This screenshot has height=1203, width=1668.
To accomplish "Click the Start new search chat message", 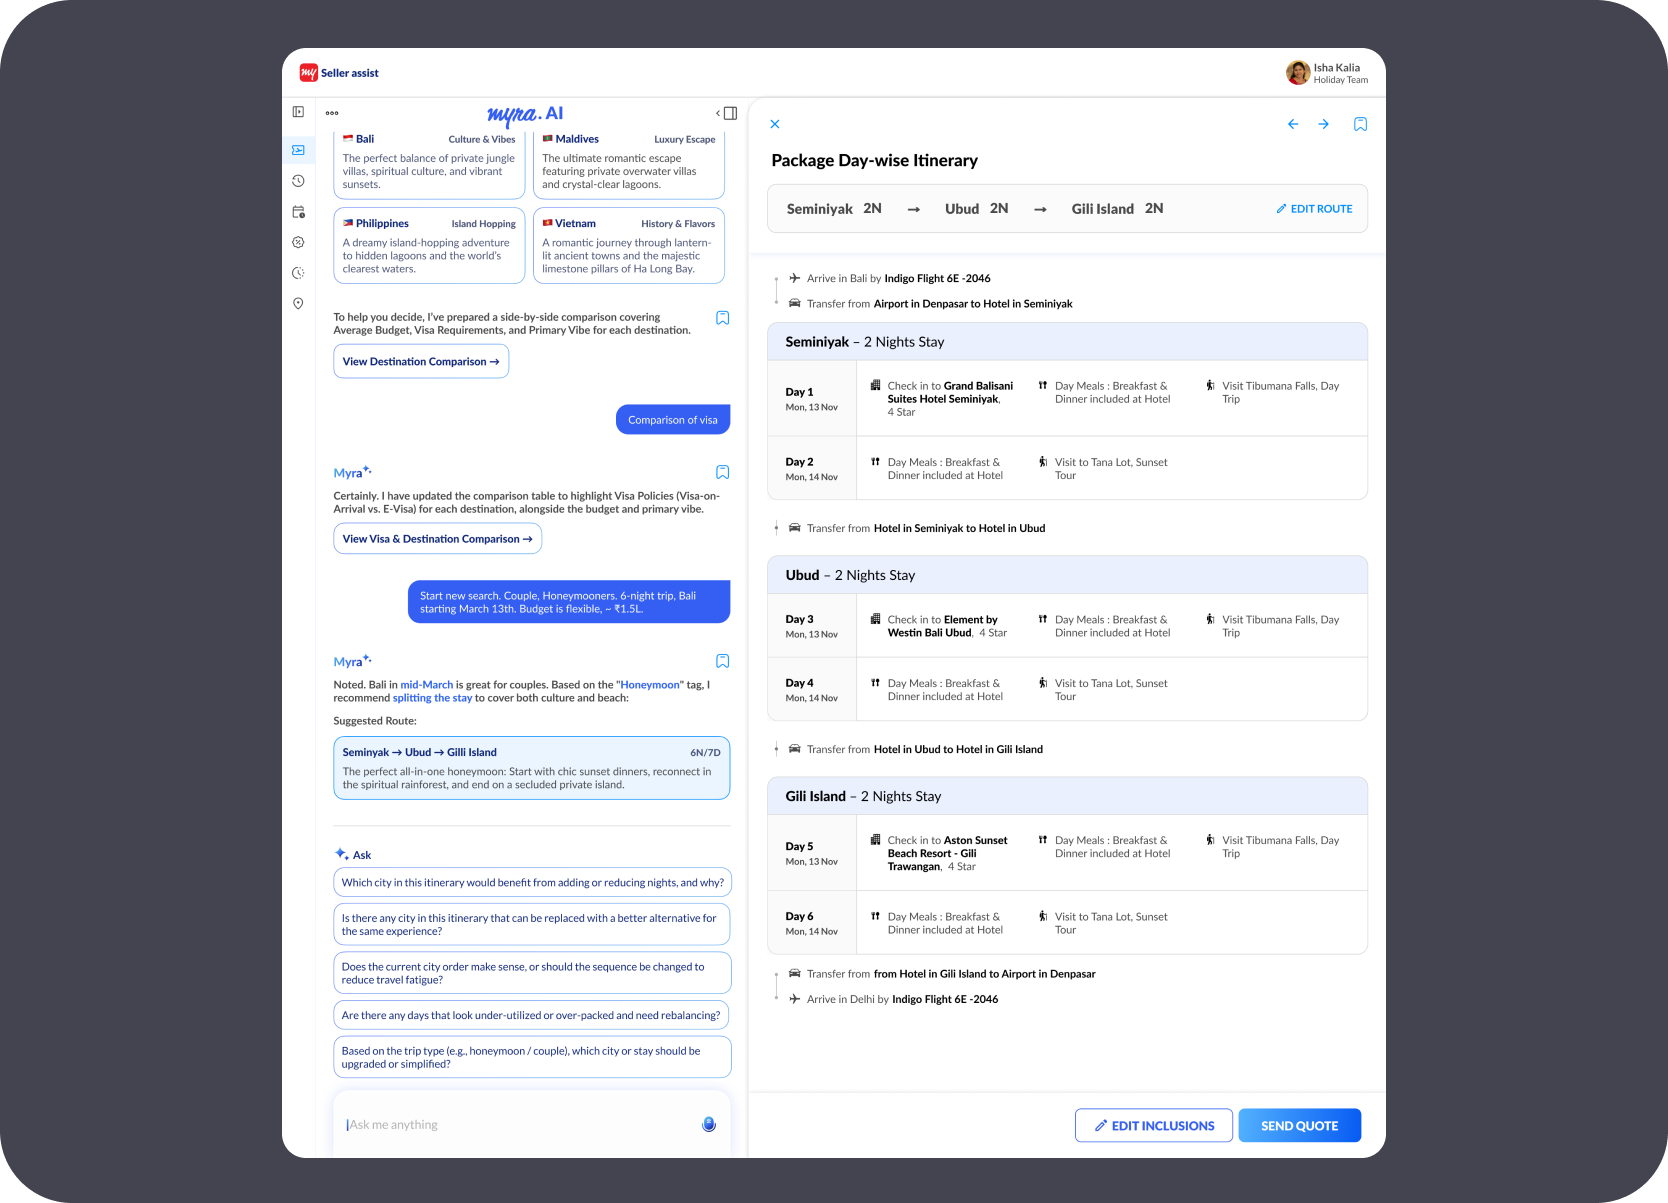I will click(569, 602).
